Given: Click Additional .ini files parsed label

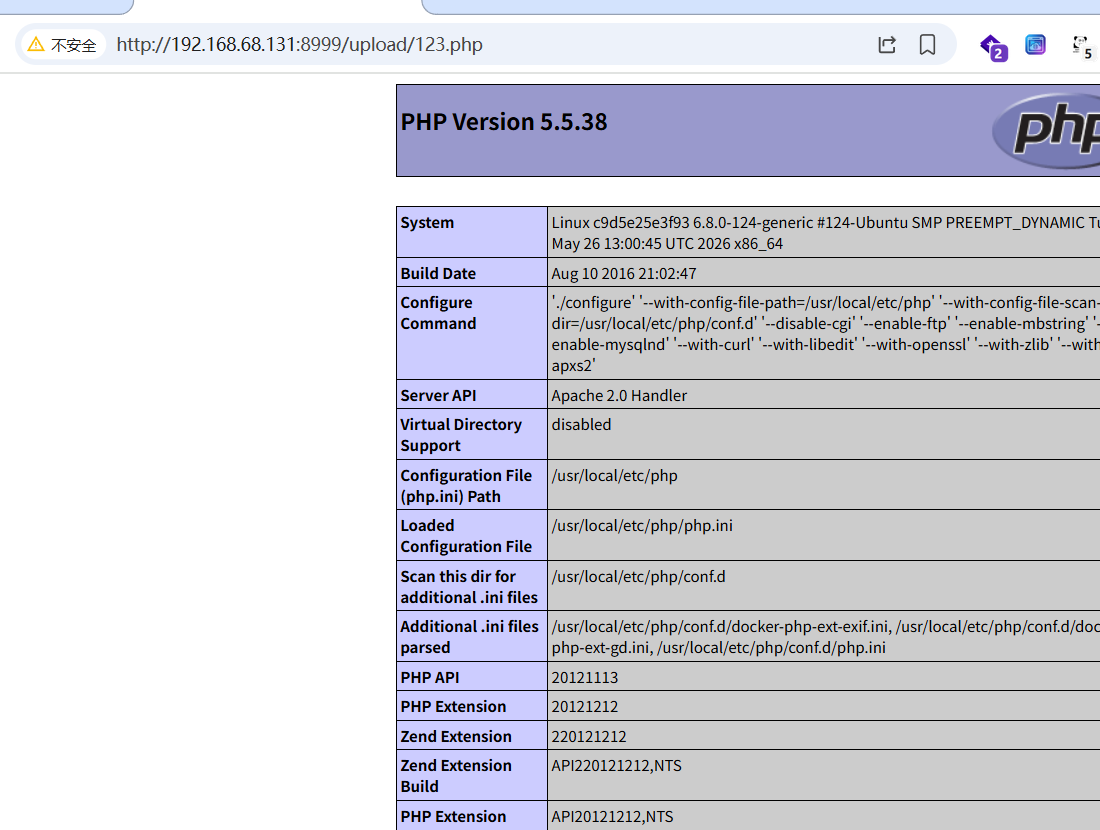Looking at the screenshot, I should click(469, 637).
